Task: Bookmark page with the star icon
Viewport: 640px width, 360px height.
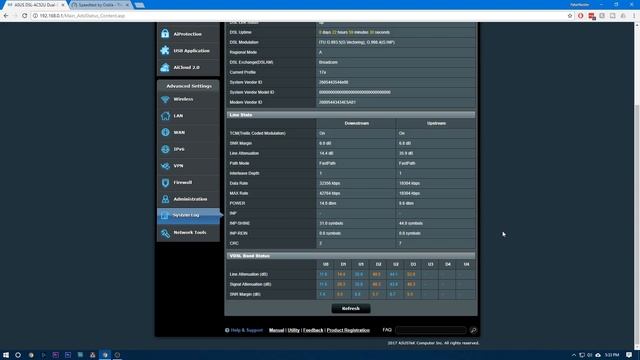Action: coord(570,16)
